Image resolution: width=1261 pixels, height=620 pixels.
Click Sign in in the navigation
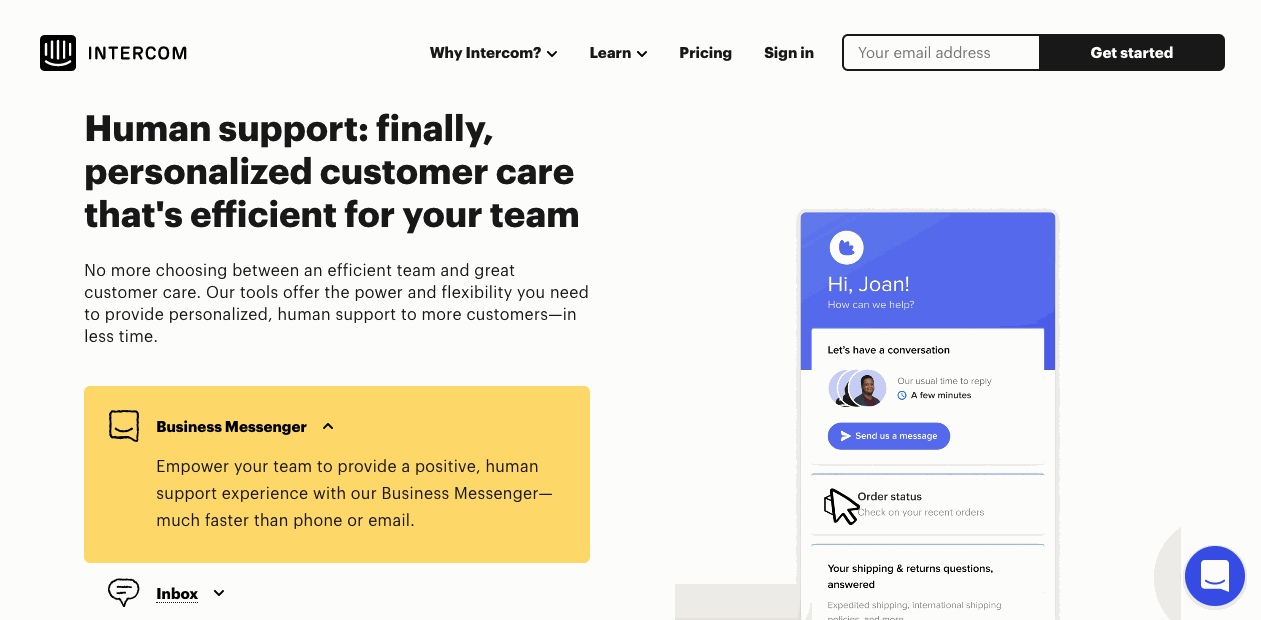tap(789, 53)
